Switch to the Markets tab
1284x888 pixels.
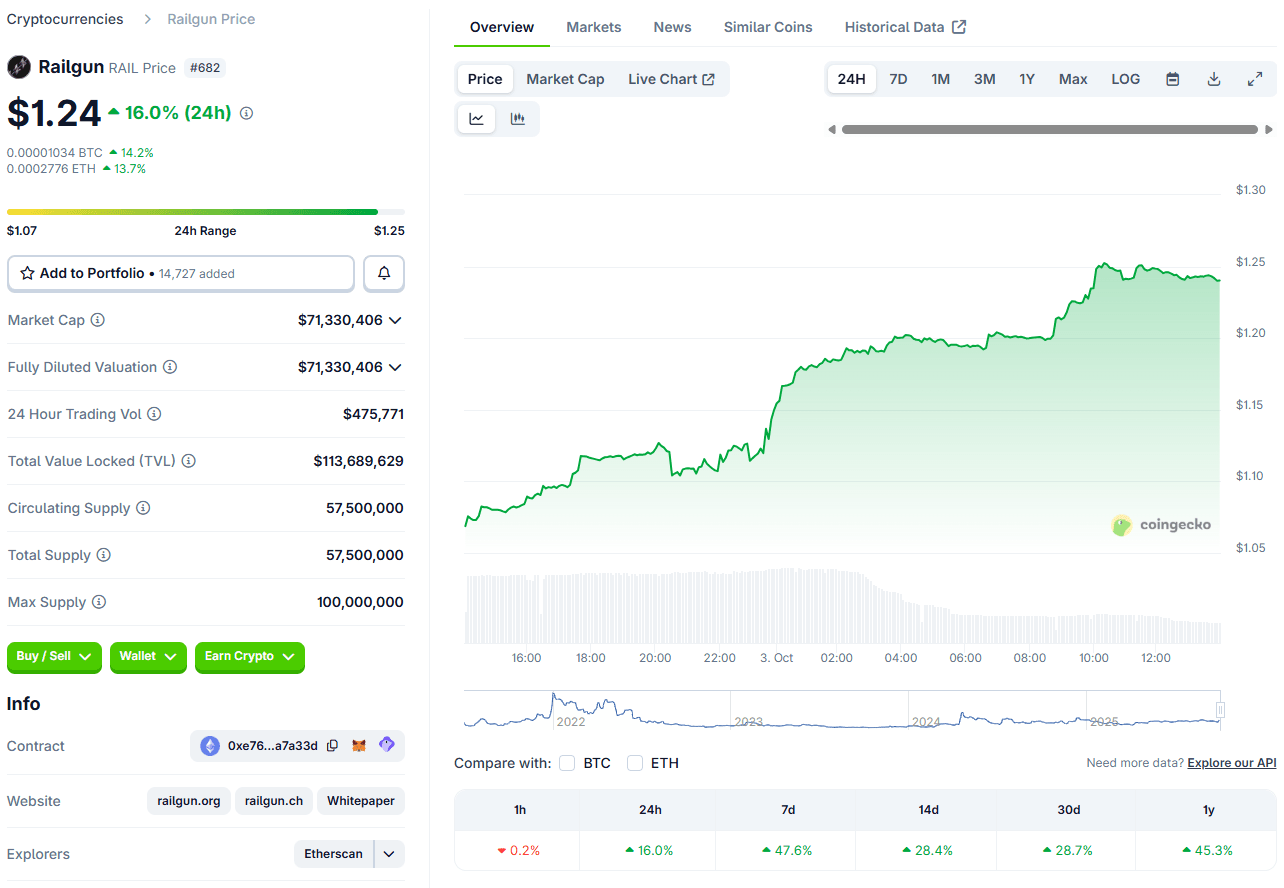(593, 27)
